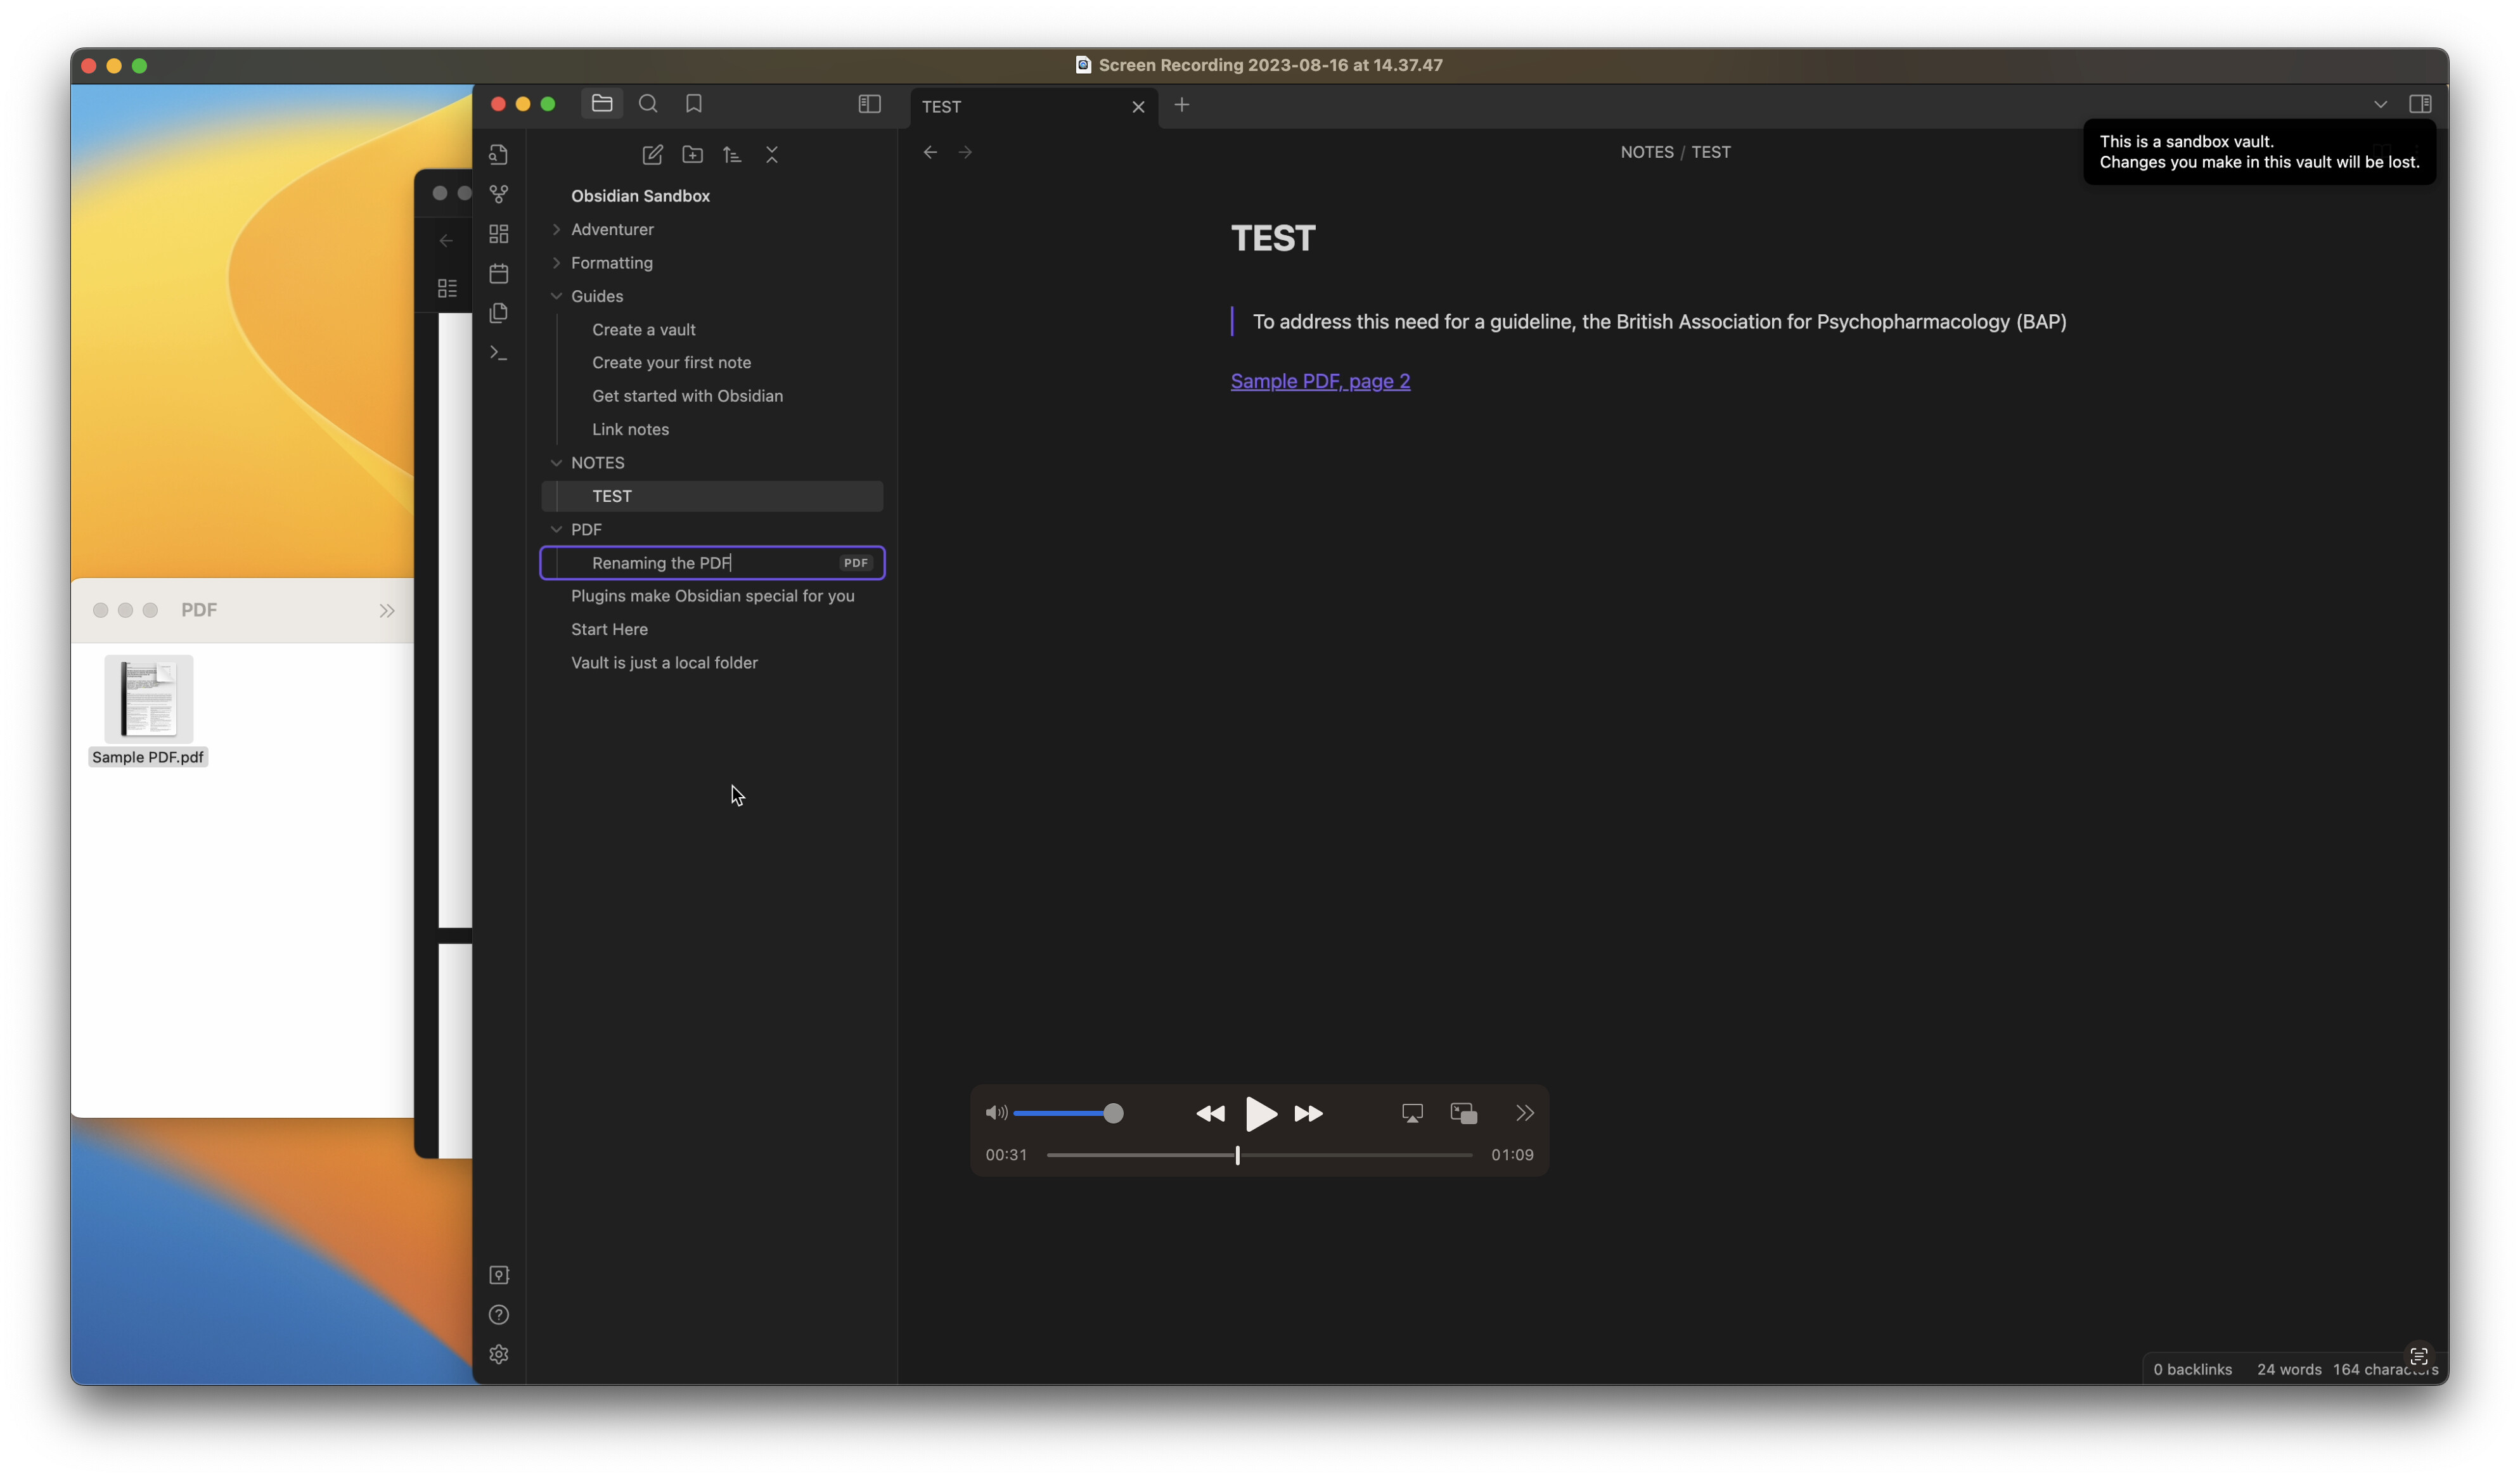Show more player options chevrons

tap(1524, 1113)
